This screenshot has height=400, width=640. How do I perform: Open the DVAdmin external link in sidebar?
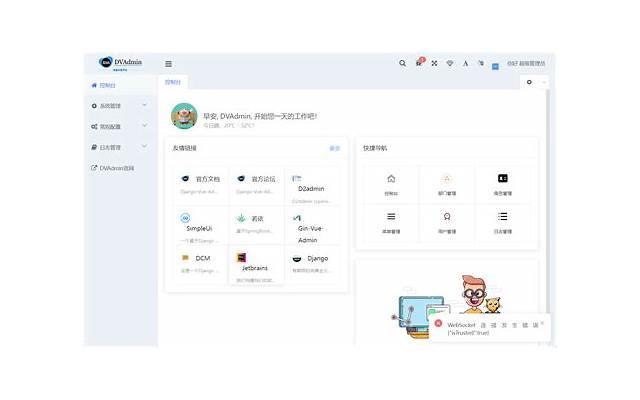click(x=121, y=168)
